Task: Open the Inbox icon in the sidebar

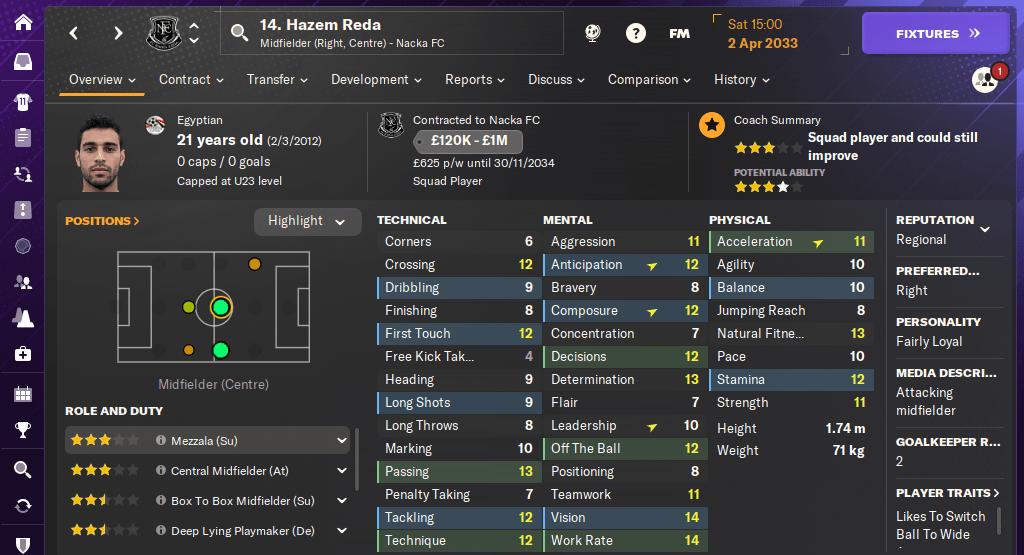Action: coord(22,62)
